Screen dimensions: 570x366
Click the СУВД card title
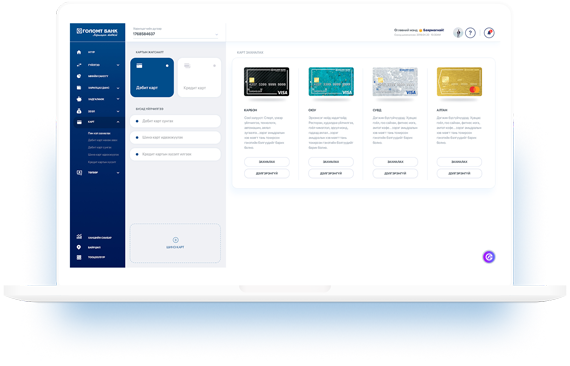[x=377, y=110]
